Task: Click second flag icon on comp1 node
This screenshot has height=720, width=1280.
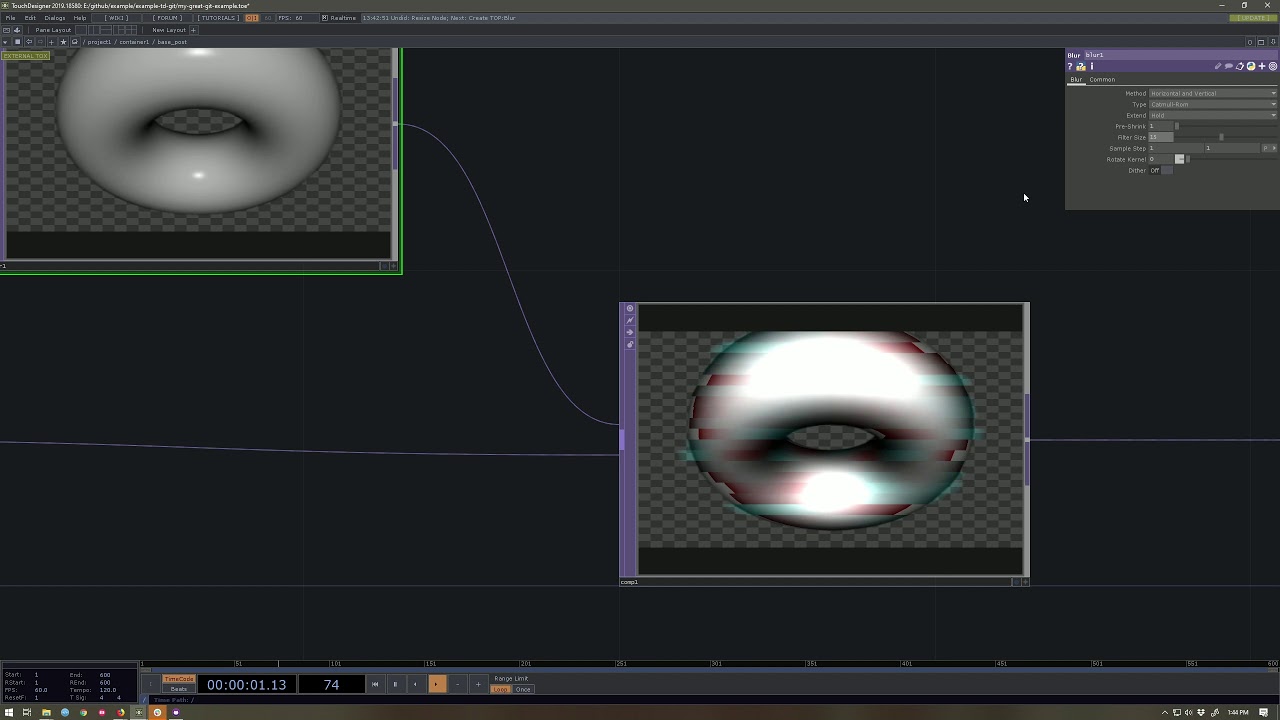Action: (x=630, y=321)
